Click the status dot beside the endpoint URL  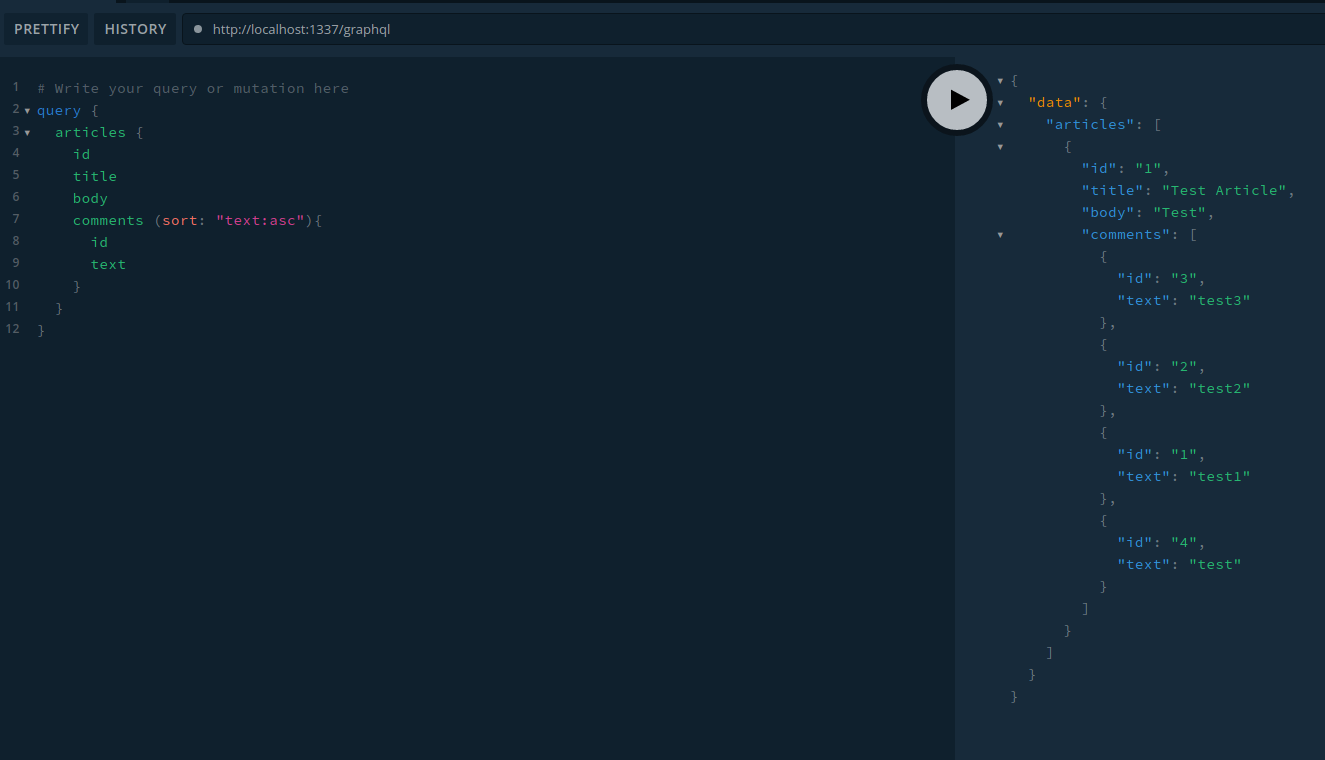pyautogui.click(x=198, y=29)
